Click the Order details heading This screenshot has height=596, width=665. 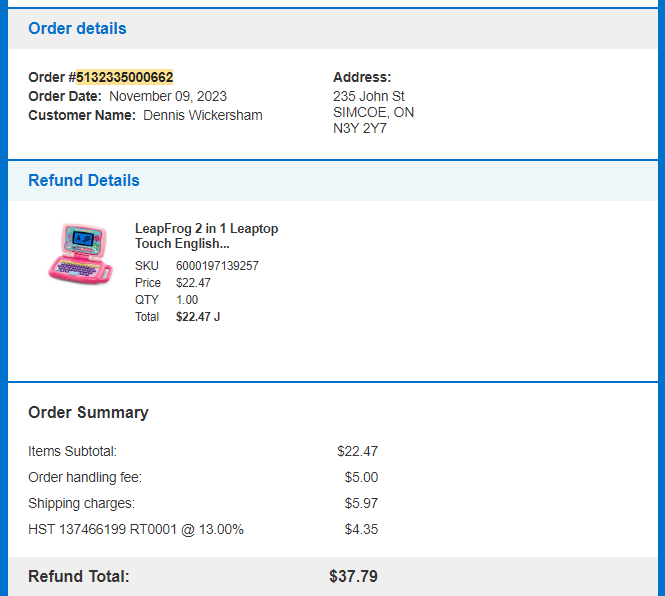[x=77, y=28]
